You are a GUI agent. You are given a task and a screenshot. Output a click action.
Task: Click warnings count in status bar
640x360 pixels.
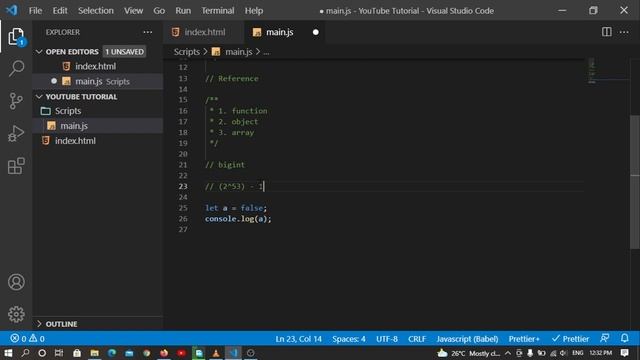click(37, 338)
